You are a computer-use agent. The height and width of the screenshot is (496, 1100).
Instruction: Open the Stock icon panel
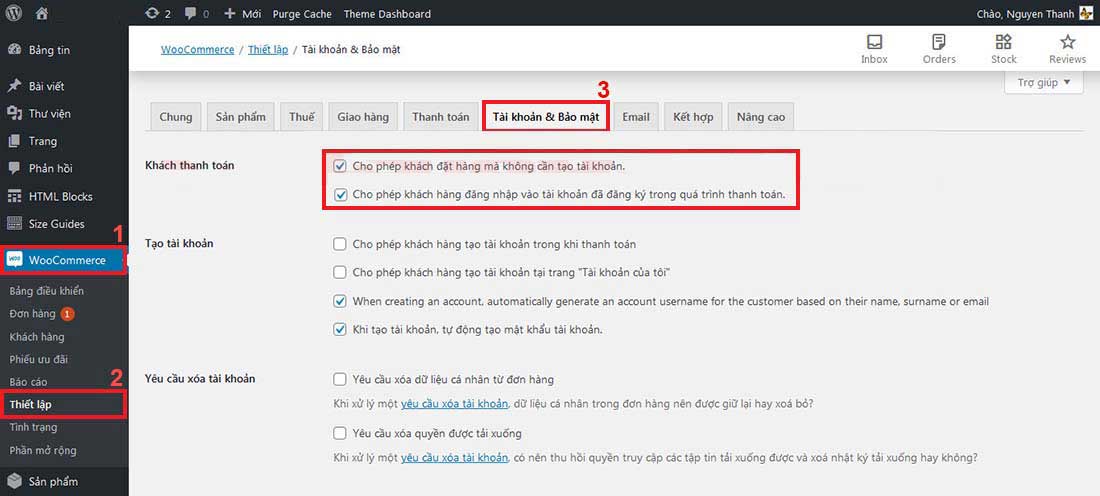[x=1003, y=41]
